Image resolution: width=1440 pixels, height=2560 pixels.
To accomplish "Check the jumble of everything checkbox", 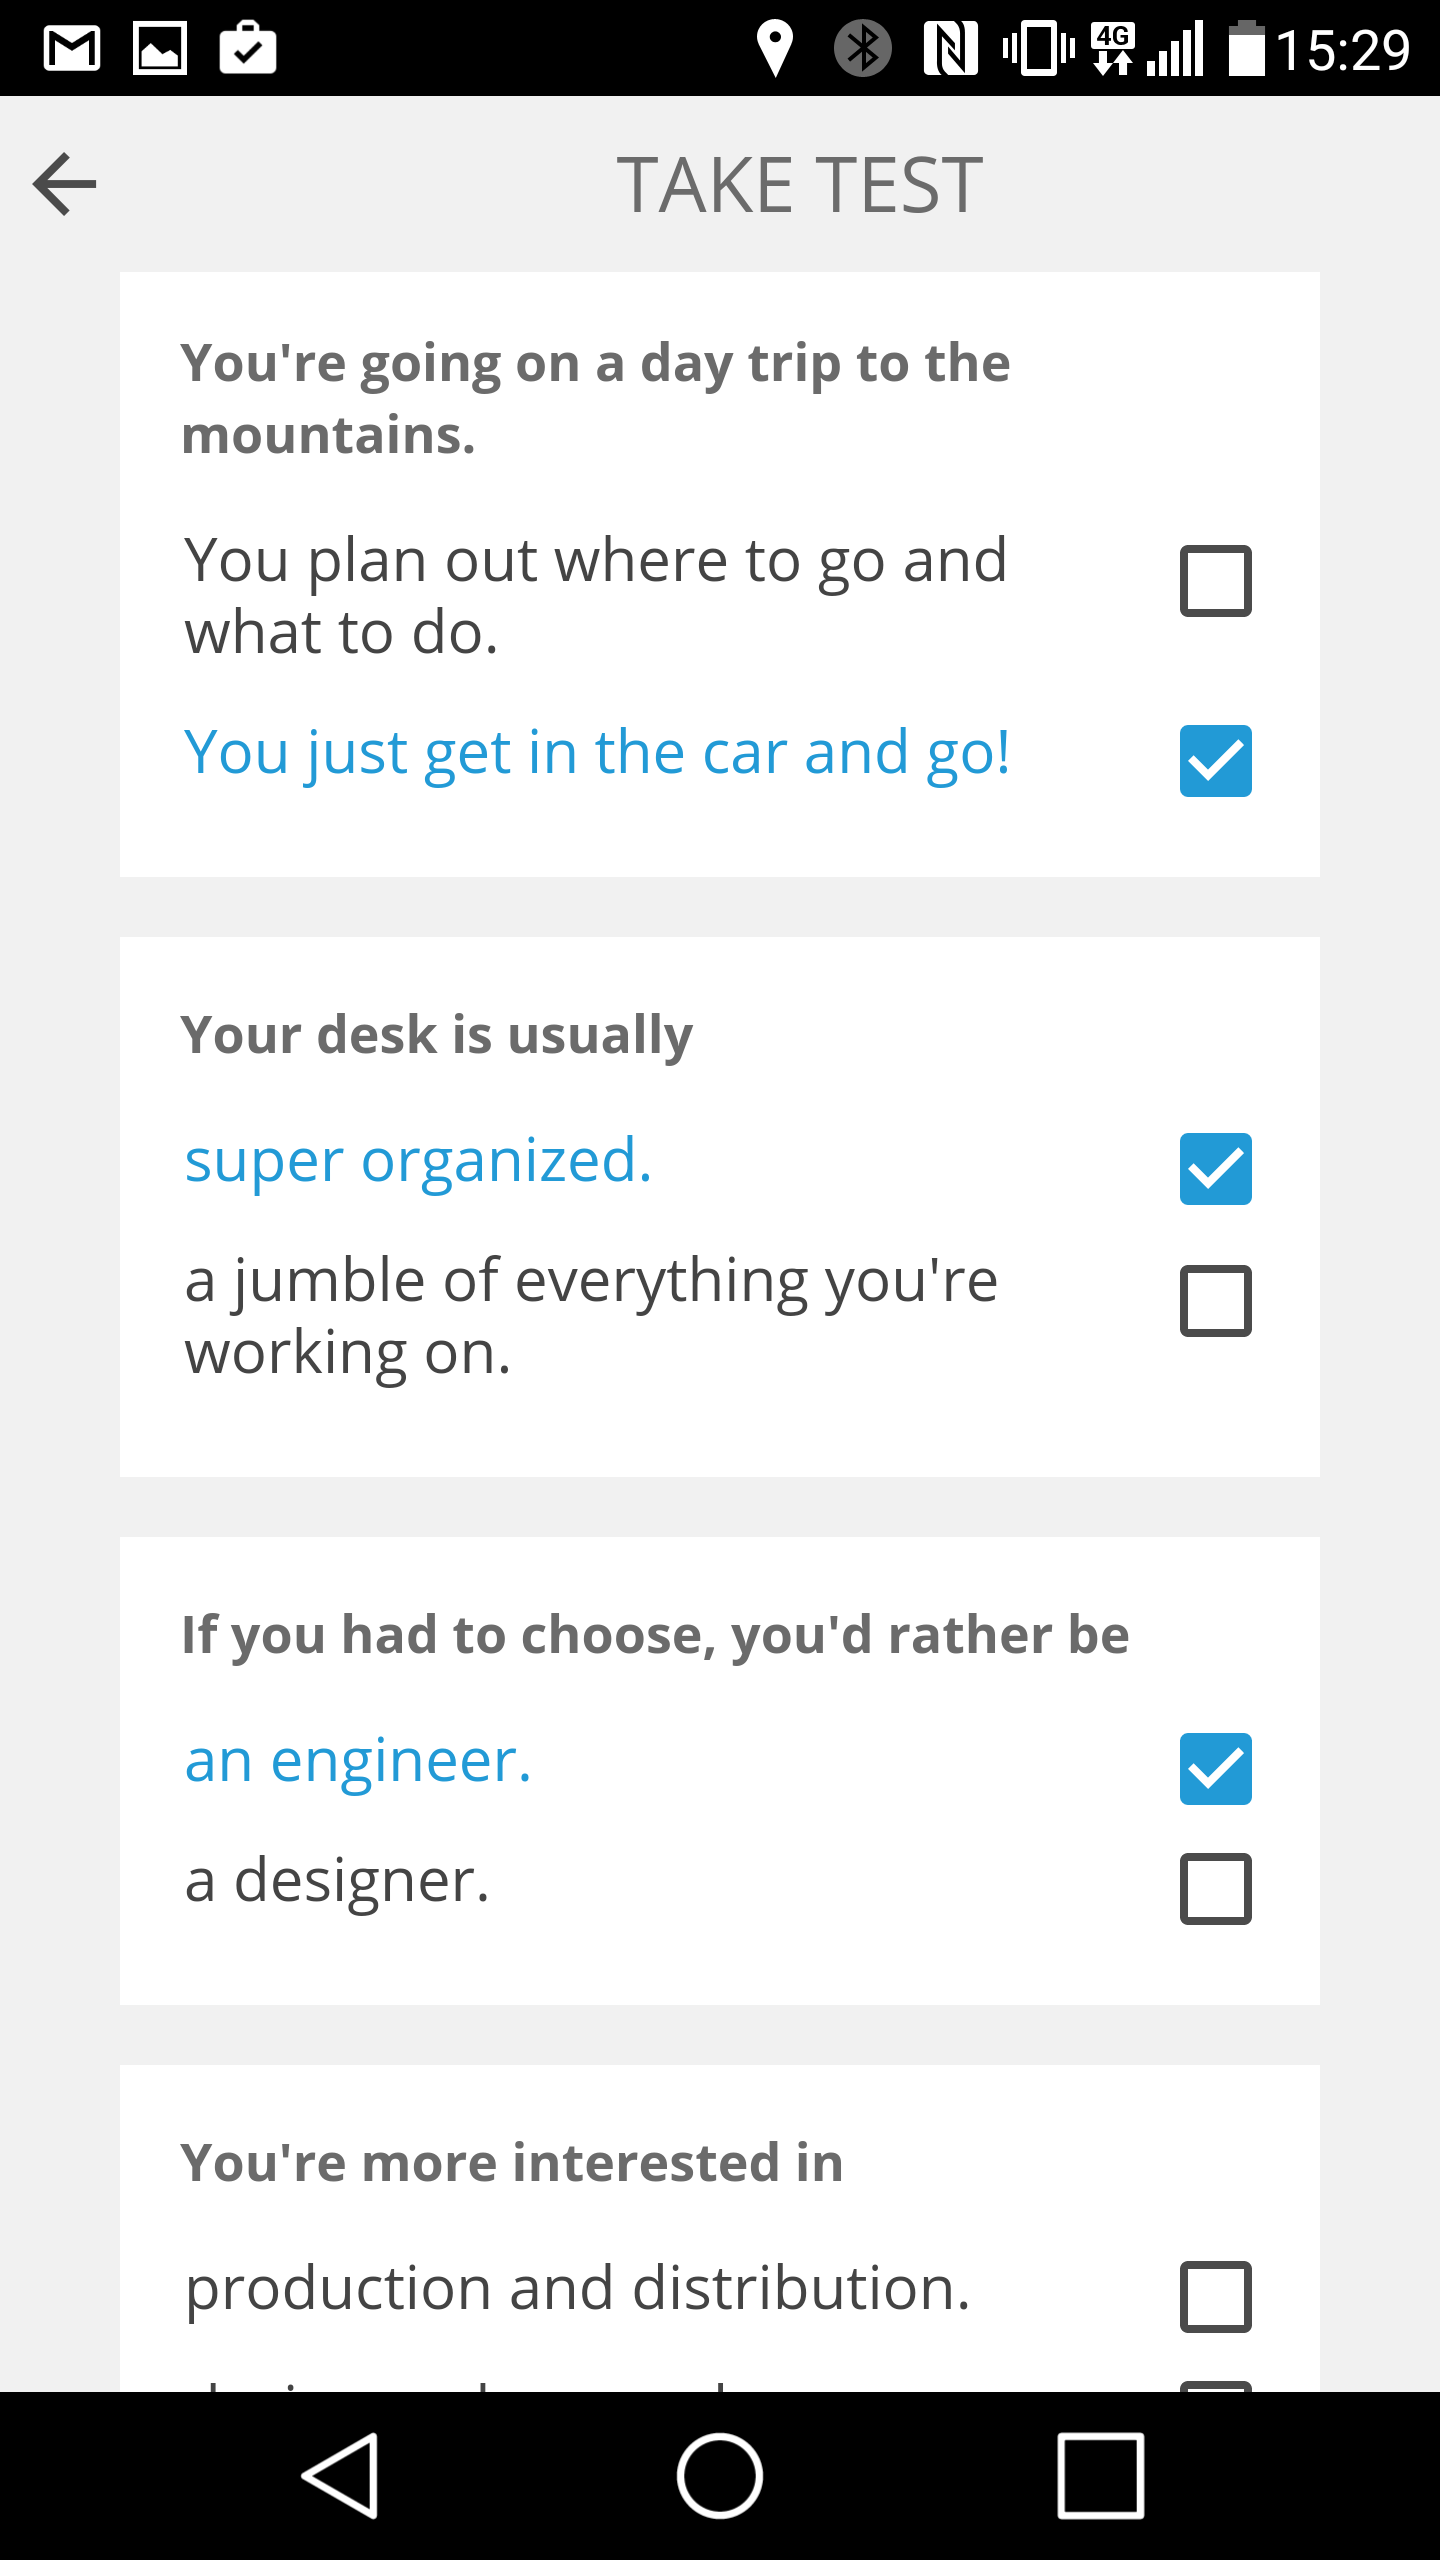I will point(1216,1301).
